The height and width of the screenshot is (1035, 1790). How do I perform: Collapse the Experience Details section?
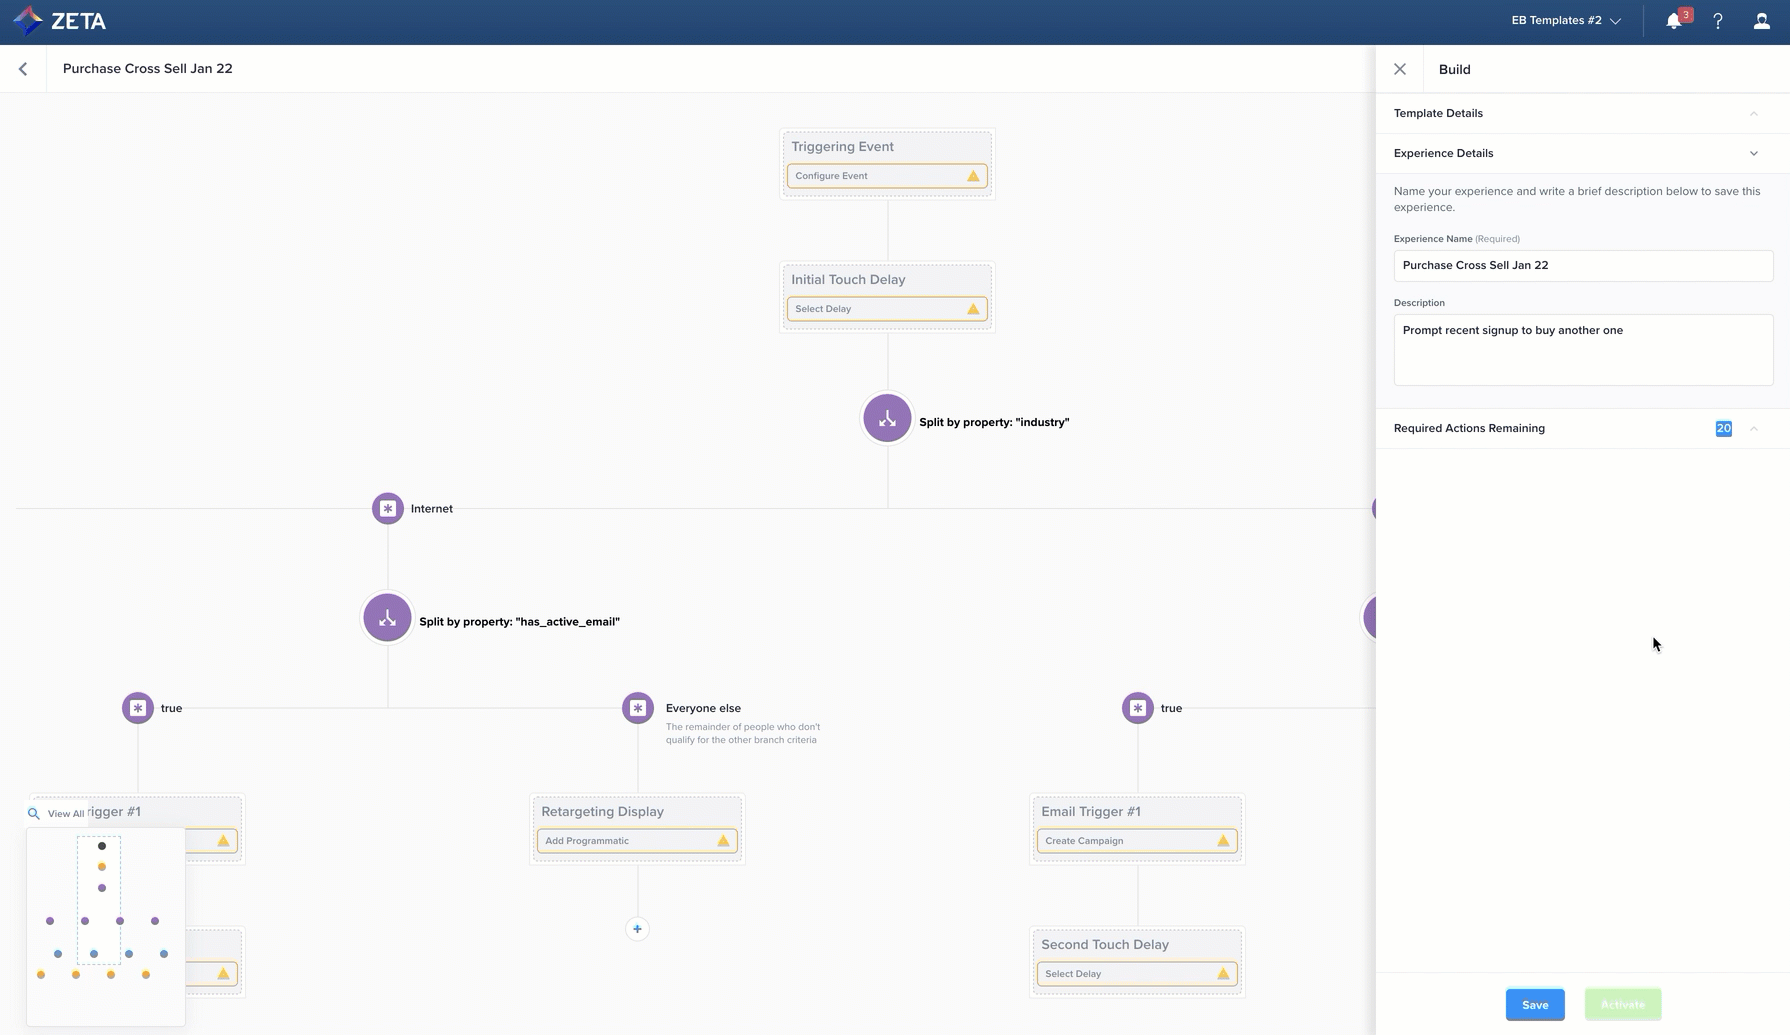1753,153
